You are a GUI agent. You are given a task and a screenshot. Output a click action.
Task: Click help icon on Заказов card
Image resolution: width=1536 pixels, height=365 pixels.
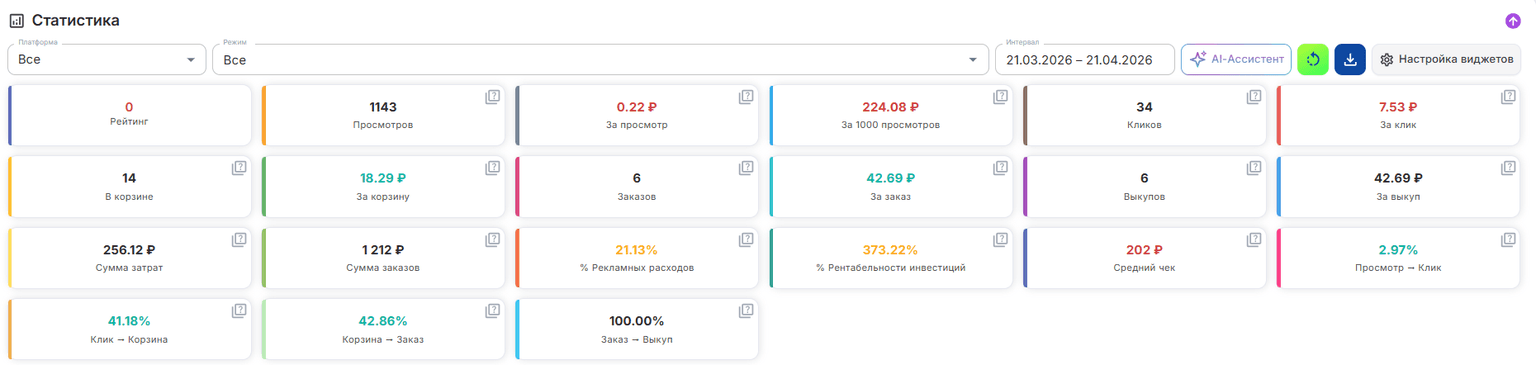coord(746,168)
